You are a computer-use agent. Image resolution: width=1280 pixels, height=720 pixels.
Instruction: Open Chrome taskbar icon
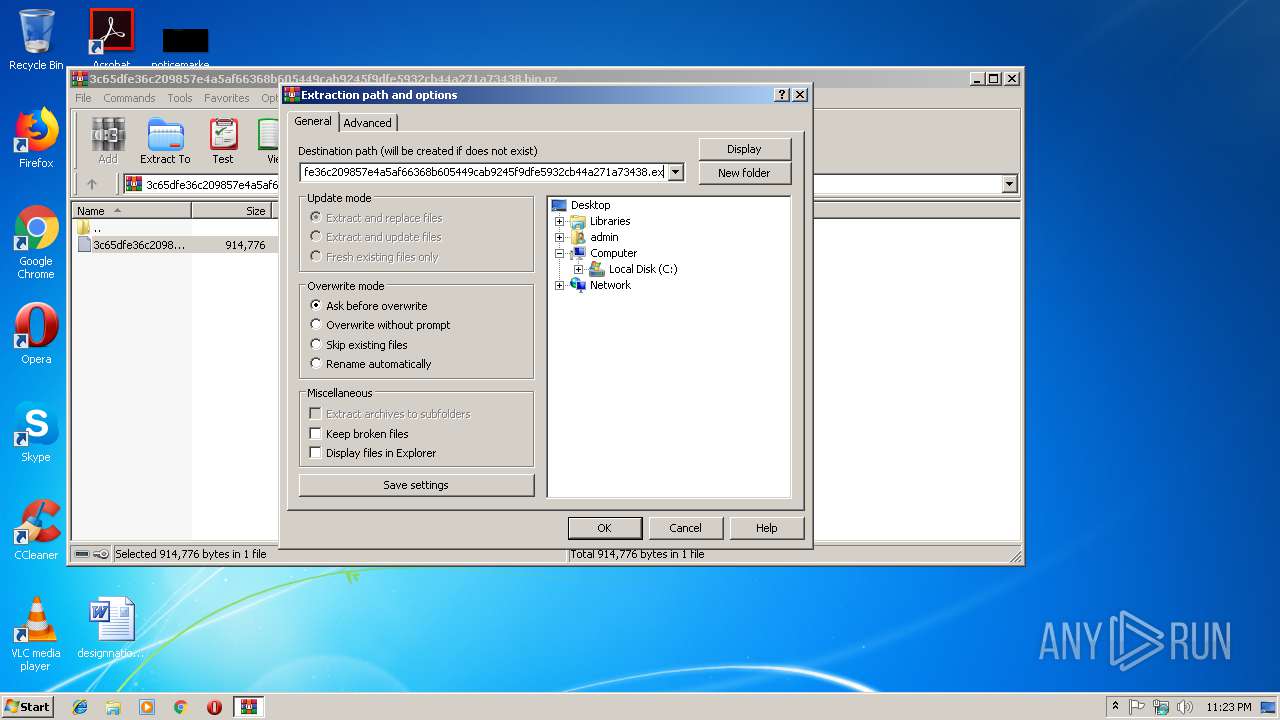181,707
